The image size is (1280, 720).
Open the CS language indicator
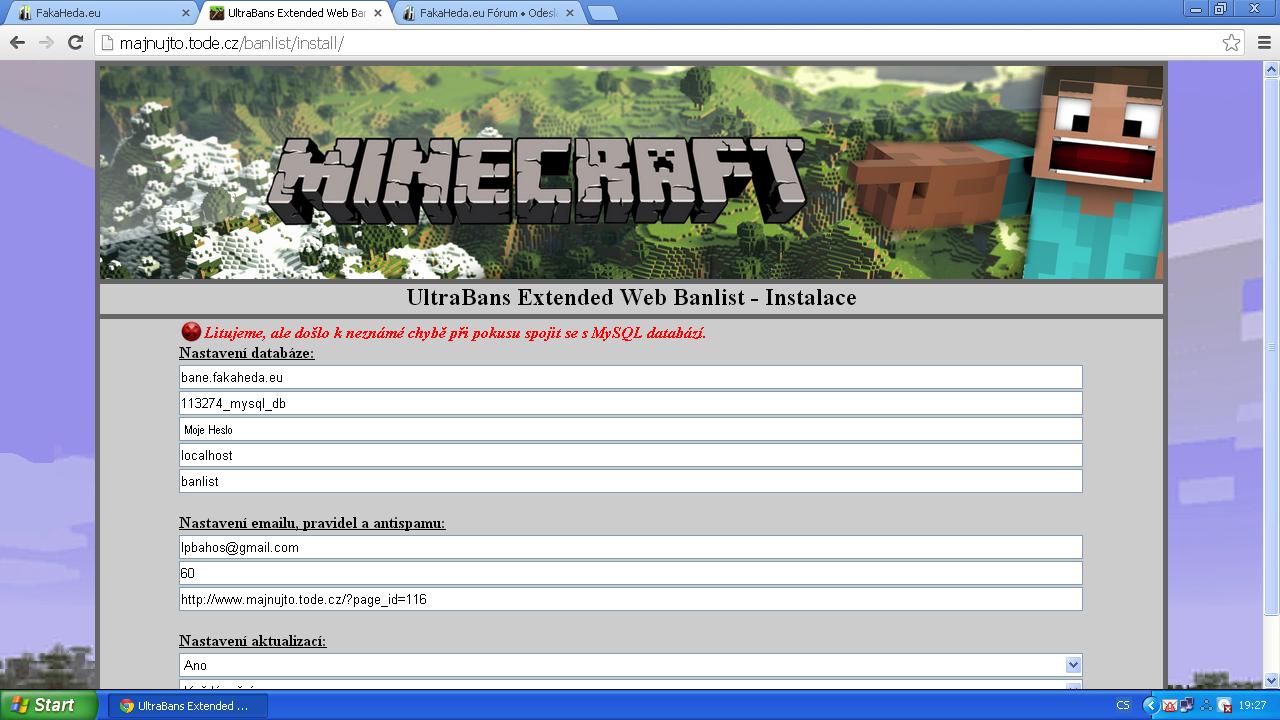pyautogui.click(x=1123, y=705)
